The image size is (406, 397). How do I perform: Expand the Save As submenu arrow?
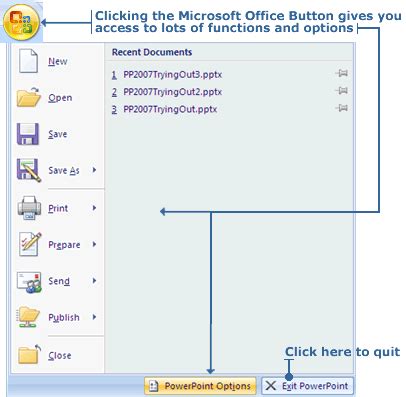94,170
